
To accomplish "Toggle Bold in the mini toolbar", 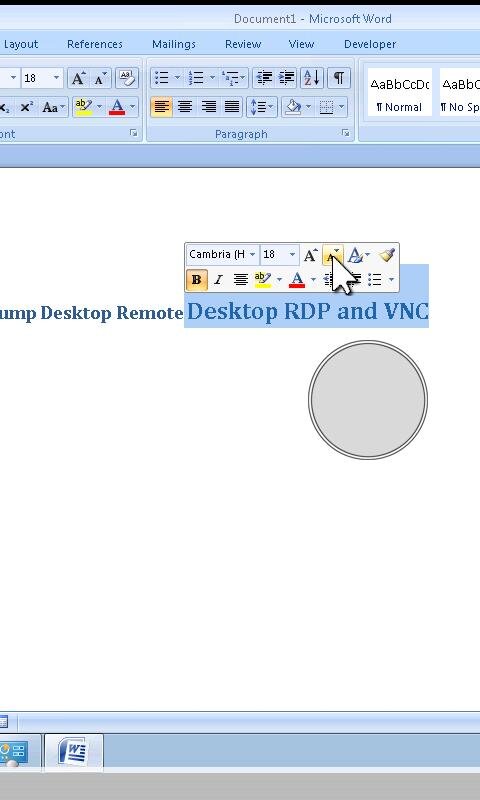I will 196,280.
